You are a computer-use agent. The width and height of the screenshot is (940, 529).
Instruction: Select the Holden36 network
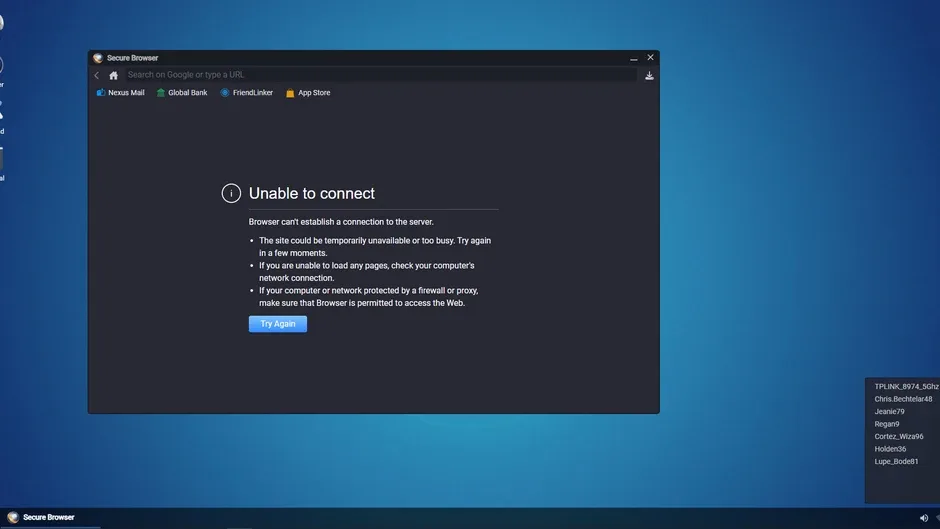890,449
